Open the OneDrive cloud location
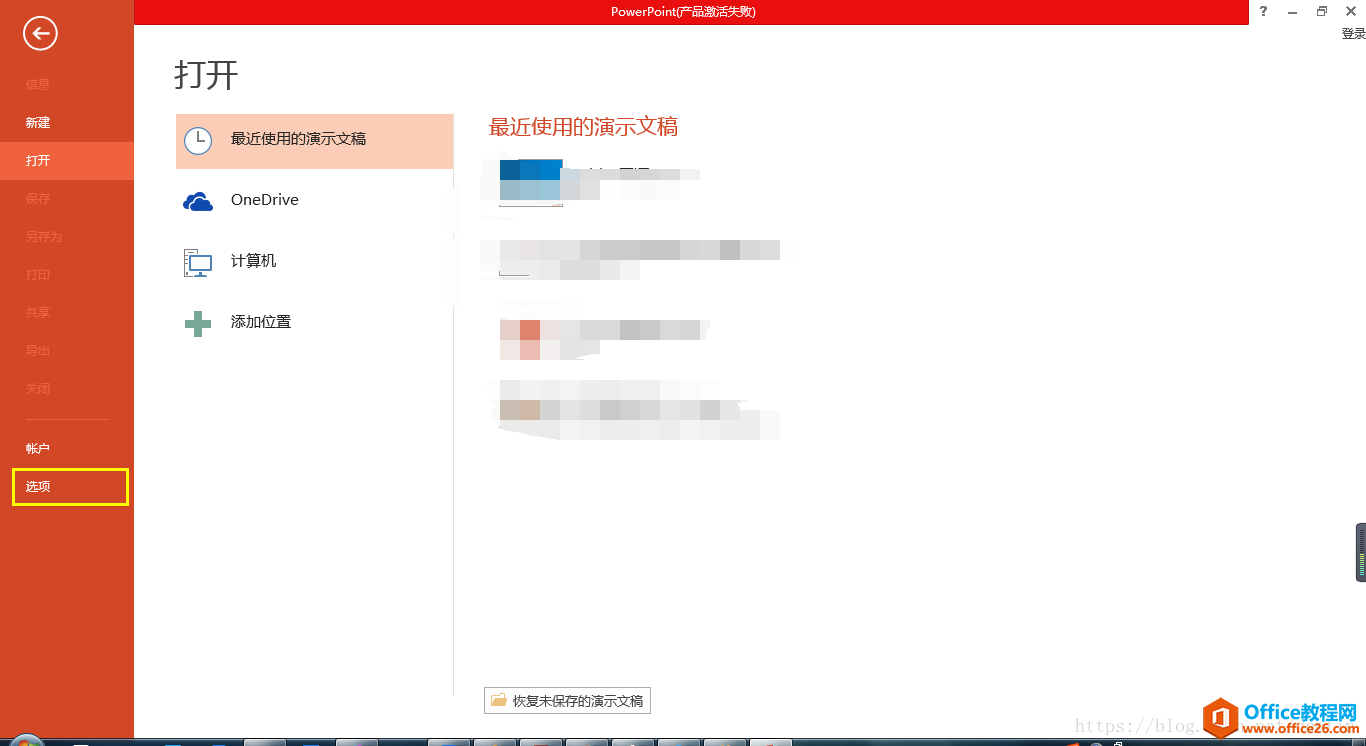 [x=266, y=199]
